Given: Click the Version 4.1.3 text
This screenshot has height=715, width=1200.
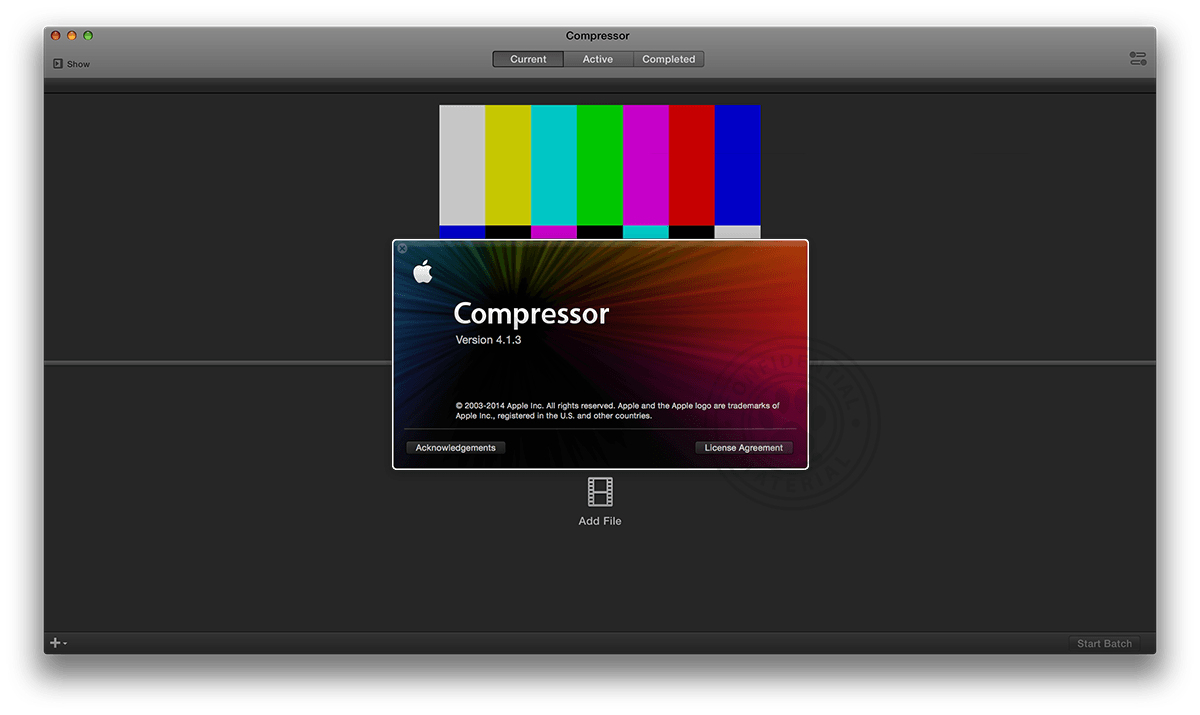Looking at the screenshot, I should pyautogui.click(x=489, y=340).
